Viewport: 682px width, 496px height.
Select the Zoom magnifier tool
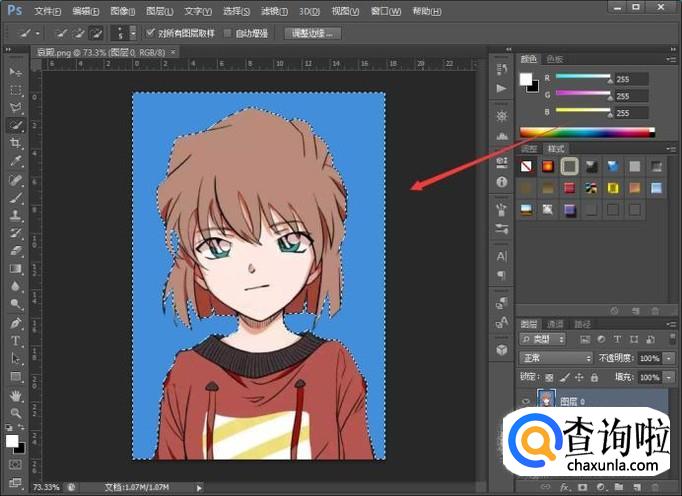coord(15,412)
